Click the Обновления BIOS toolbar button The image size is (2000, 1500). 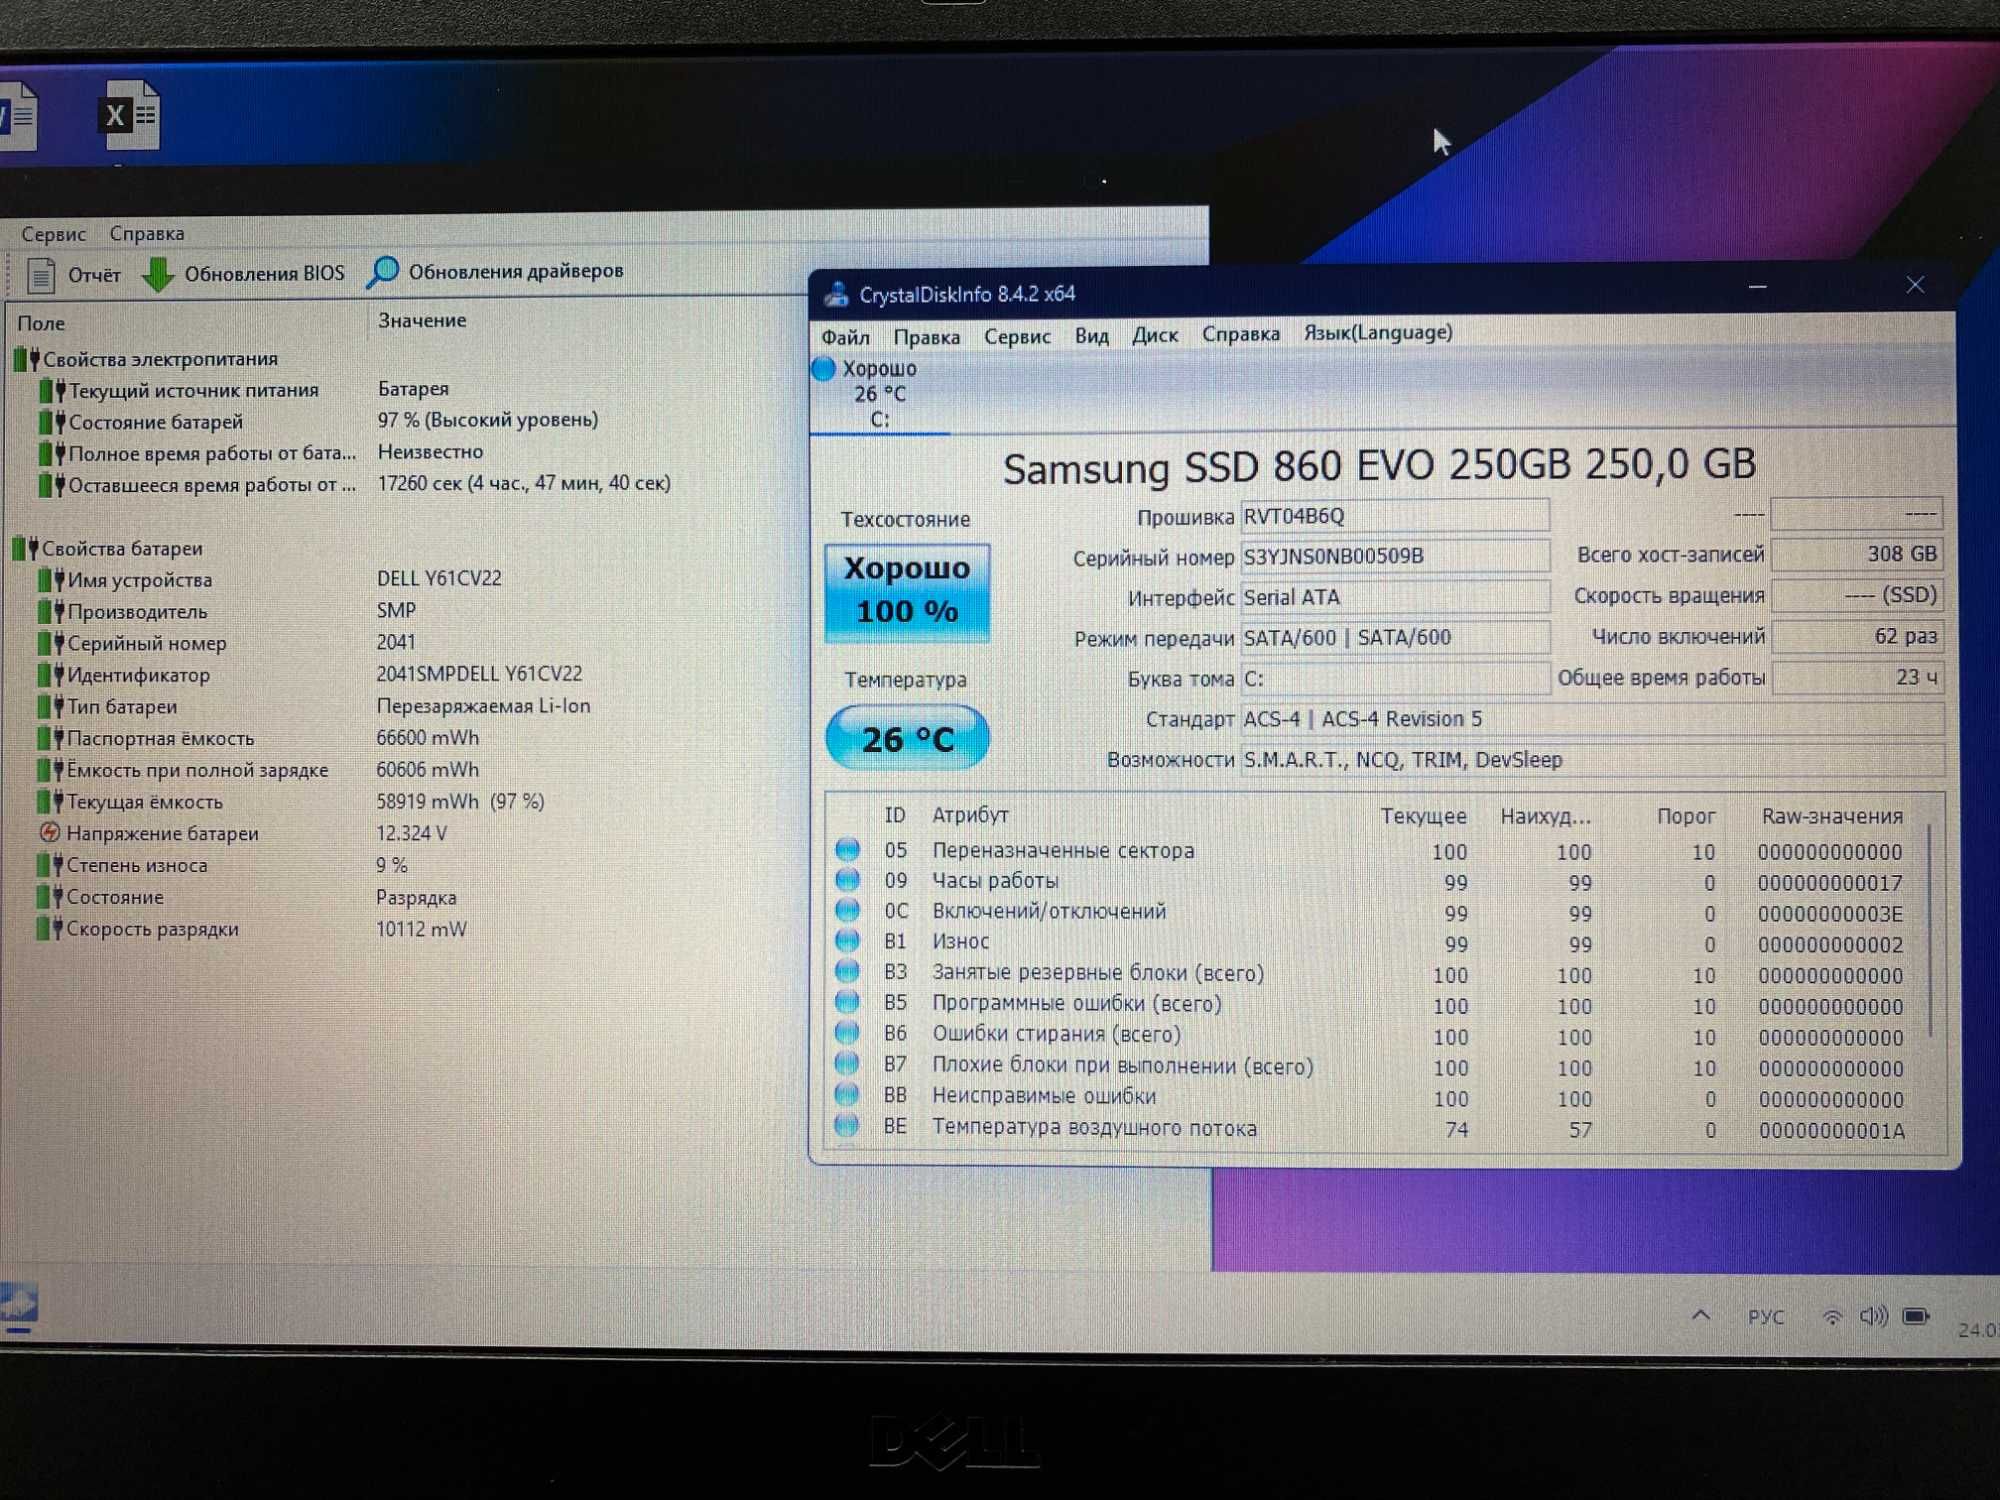pos(243,273)
